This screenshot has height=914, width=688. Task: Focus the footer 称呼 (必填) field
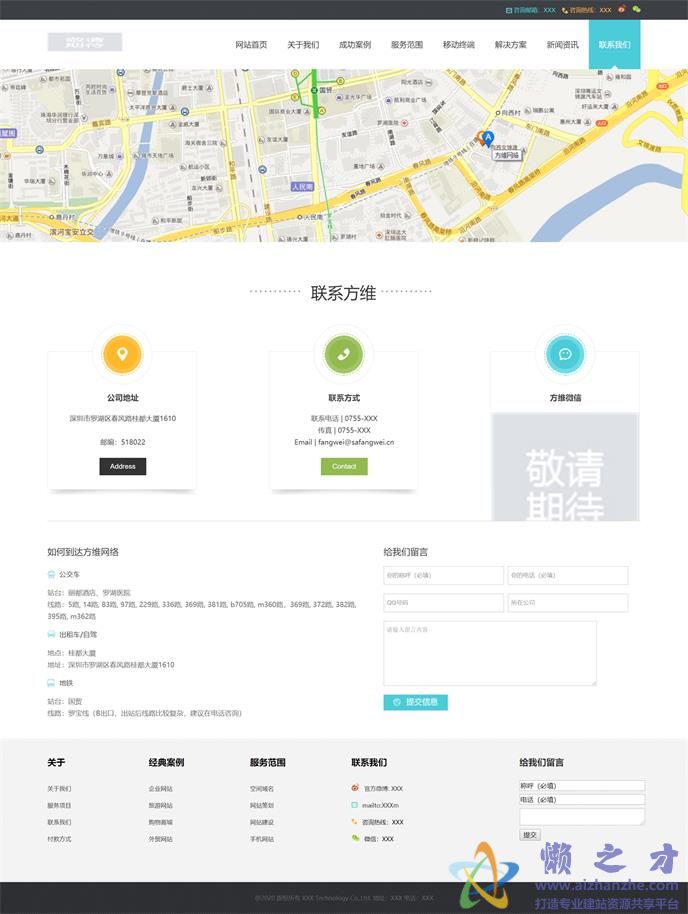(582, 786)
